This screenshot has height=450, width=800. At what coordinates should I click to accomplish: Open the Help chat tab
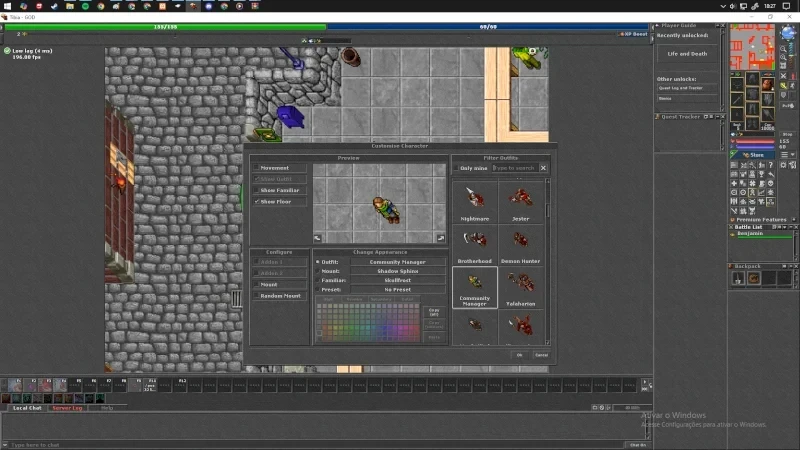pos(107,408)
